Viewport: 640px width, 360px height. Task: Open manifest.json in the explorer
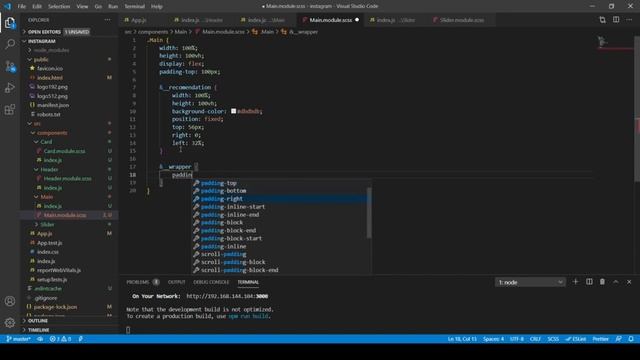pyautogui.click(x=53, y=105)
